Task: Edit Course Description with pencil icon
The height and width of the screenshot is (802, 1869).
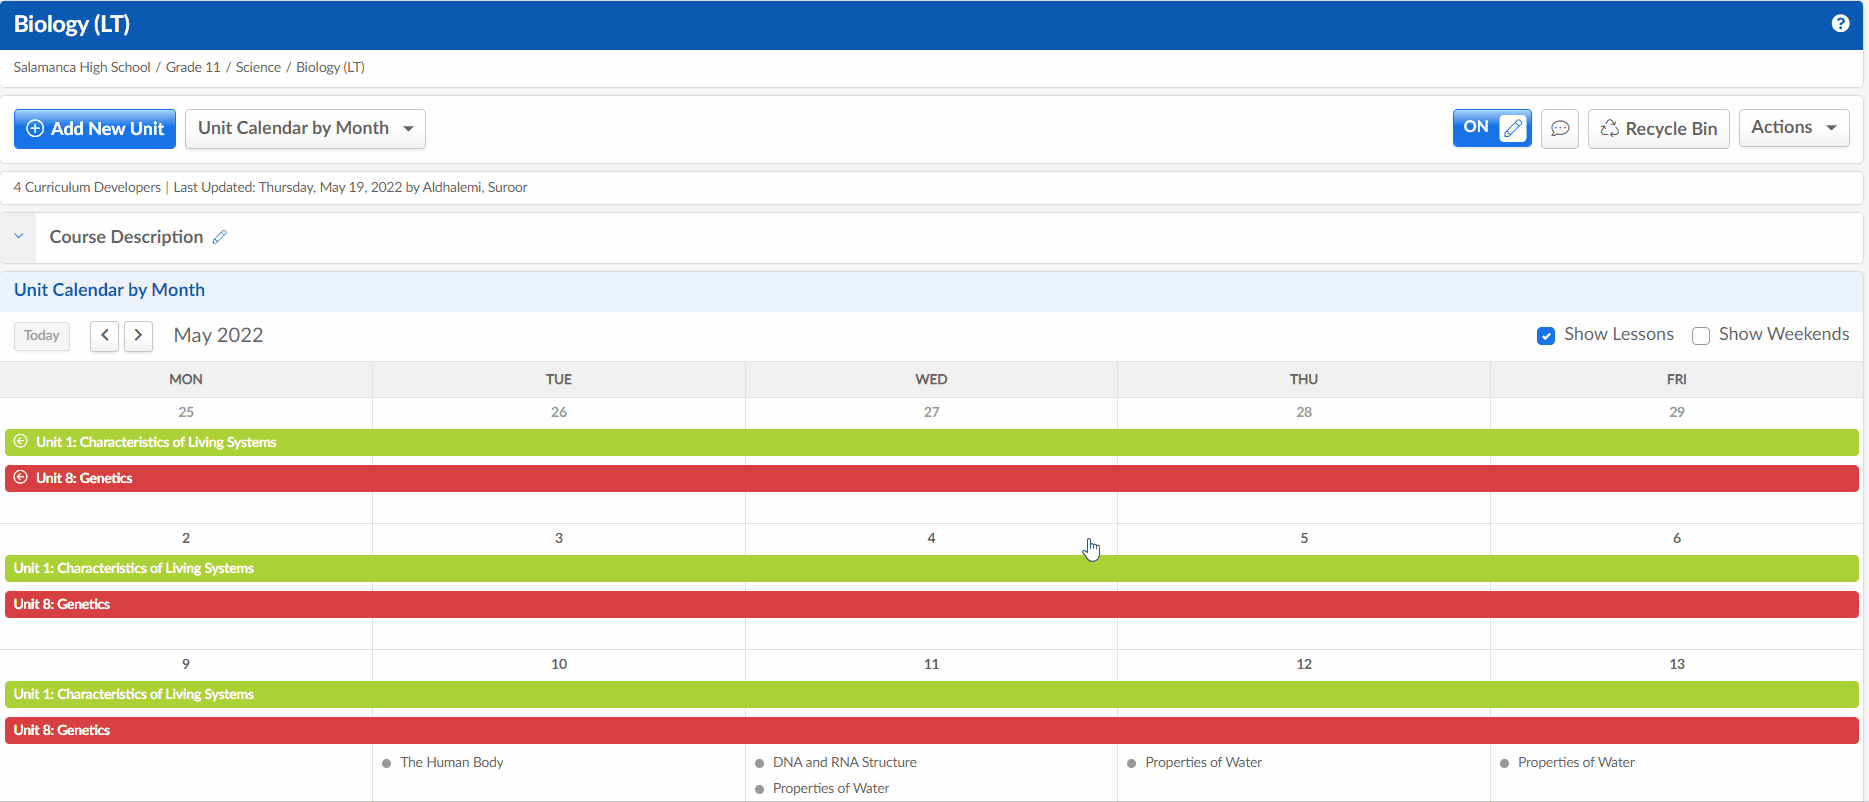Action: [x=220, y=237]
